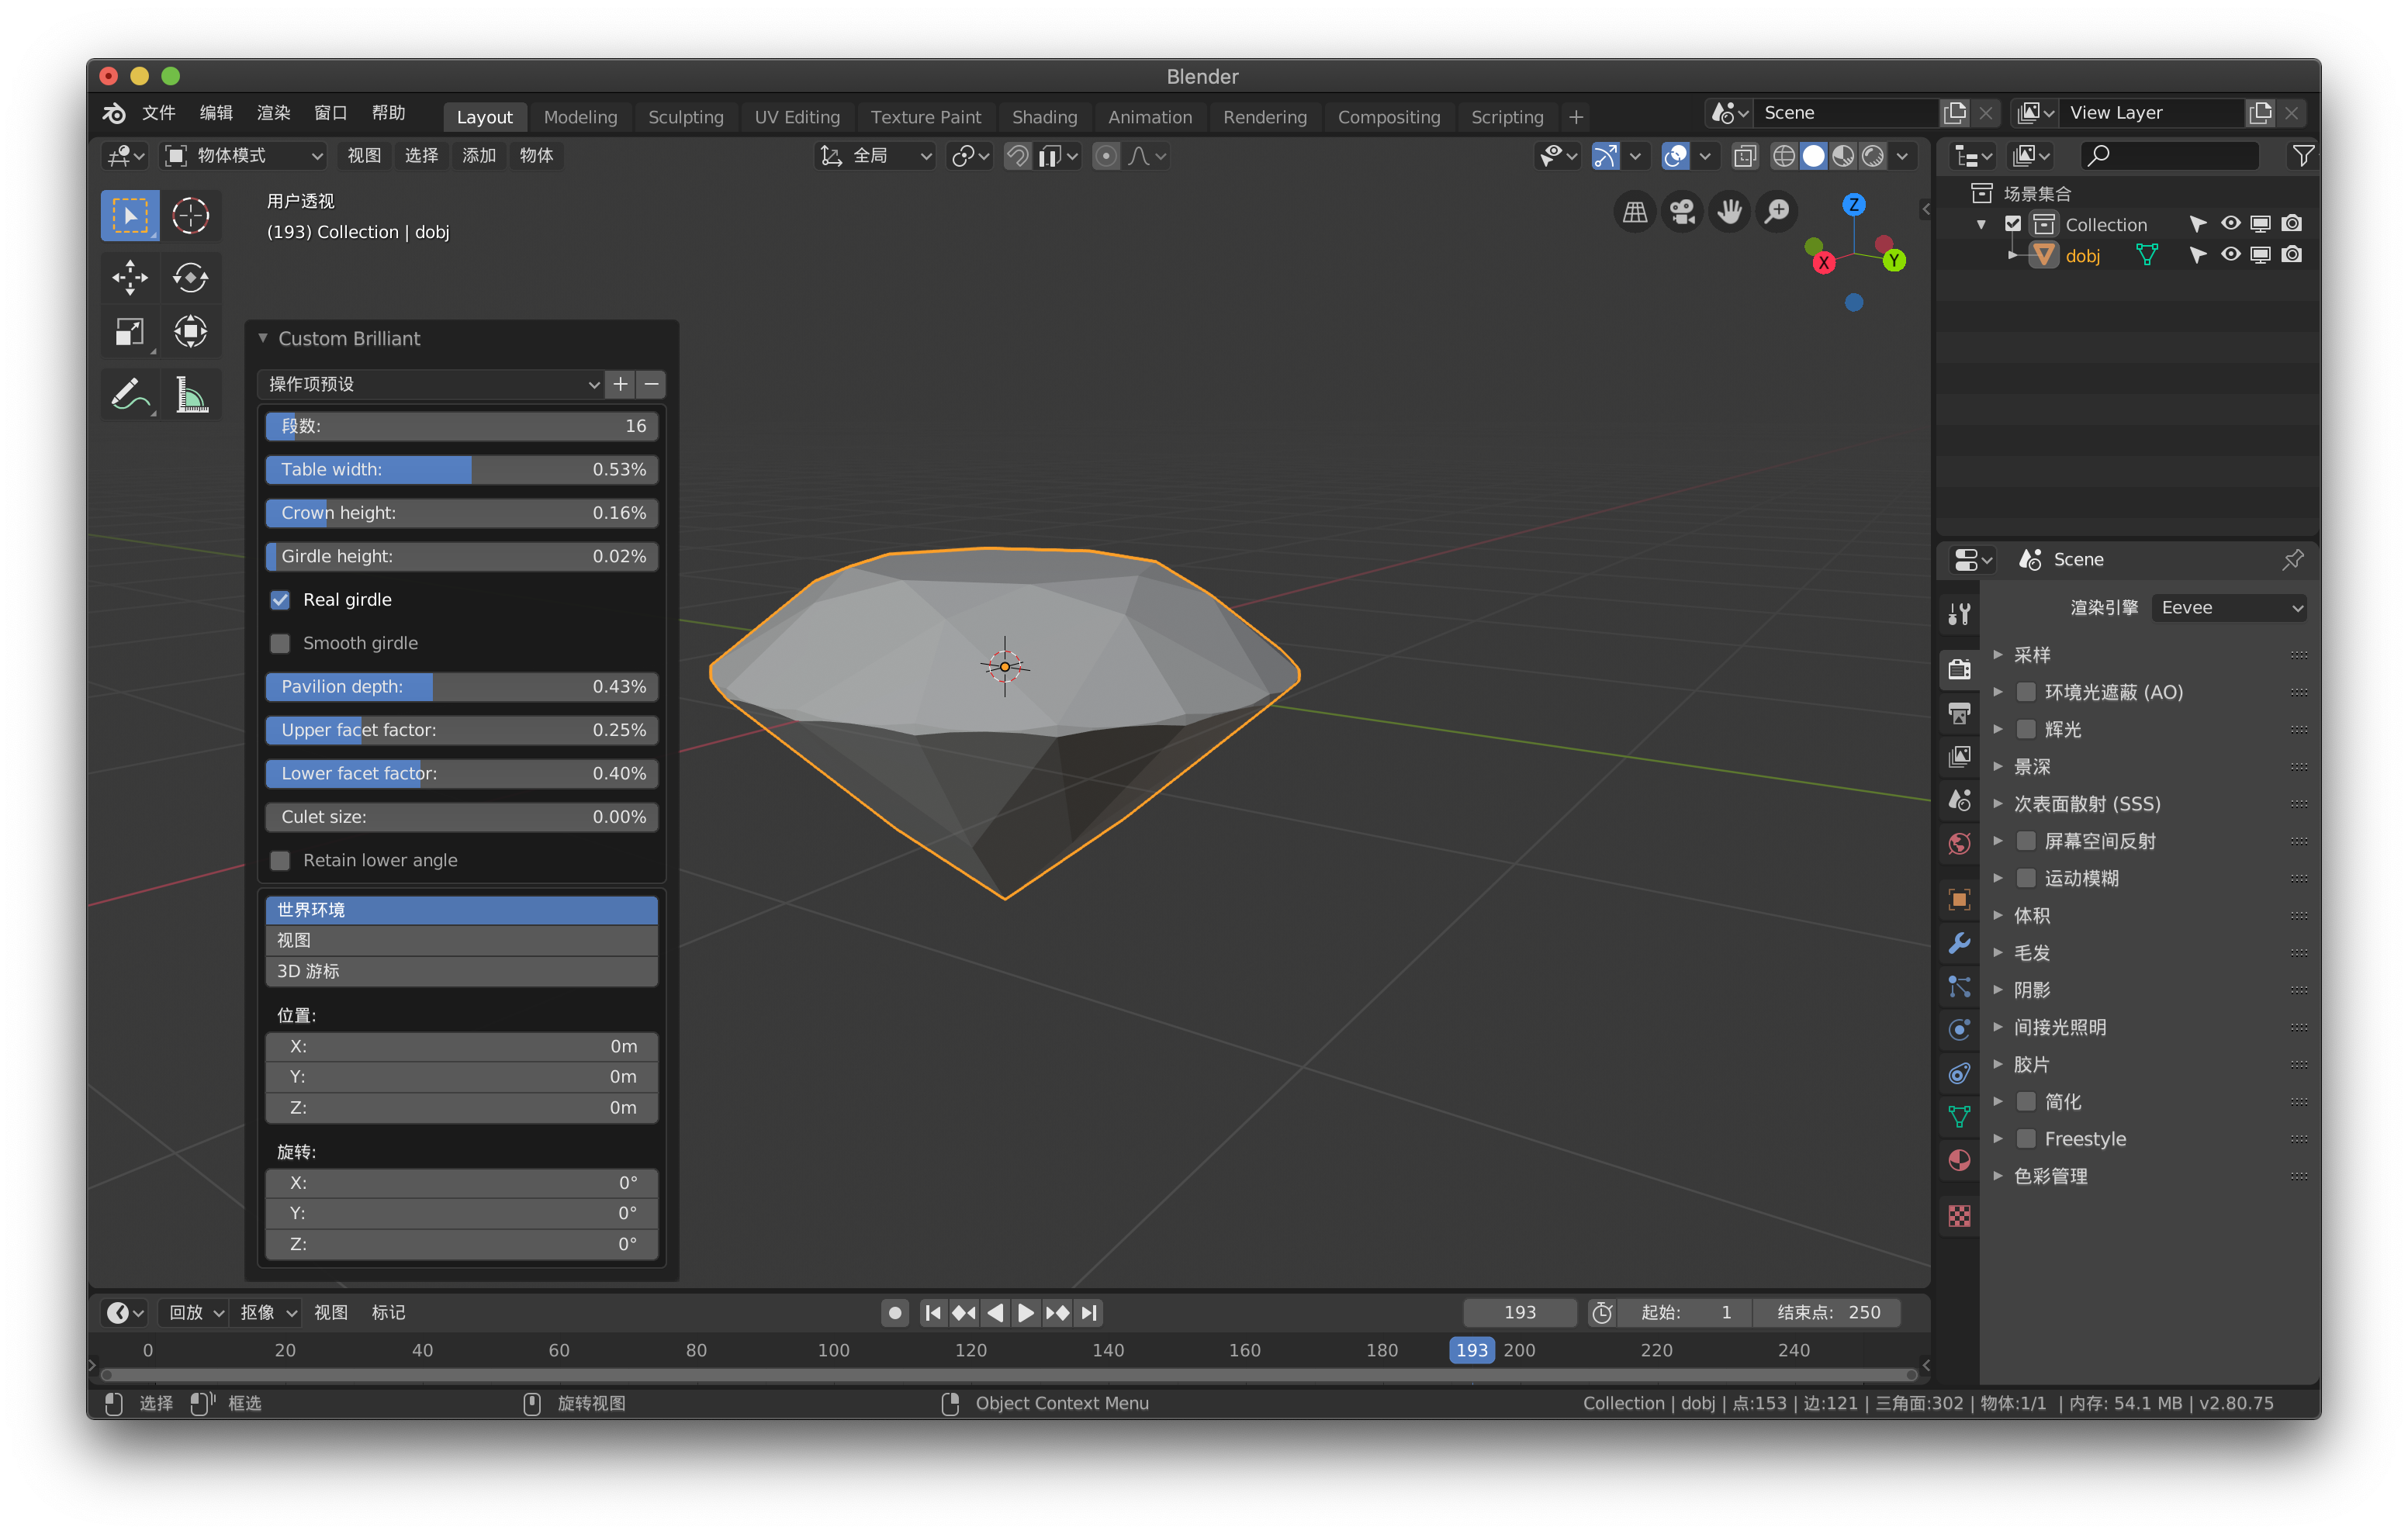Adjust the Pavilion depth slider
2408x1534 pixels.
[461, 686]
